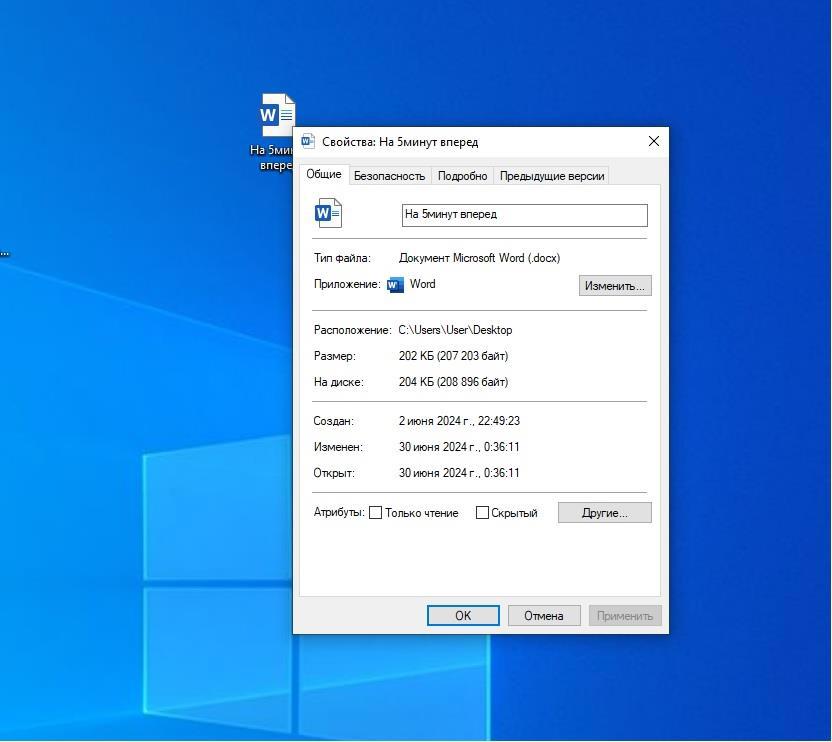The height and width of the screenshot is (742, 832).
Task: Go to the Подробно tab
Action: click(x=462, y=176)
